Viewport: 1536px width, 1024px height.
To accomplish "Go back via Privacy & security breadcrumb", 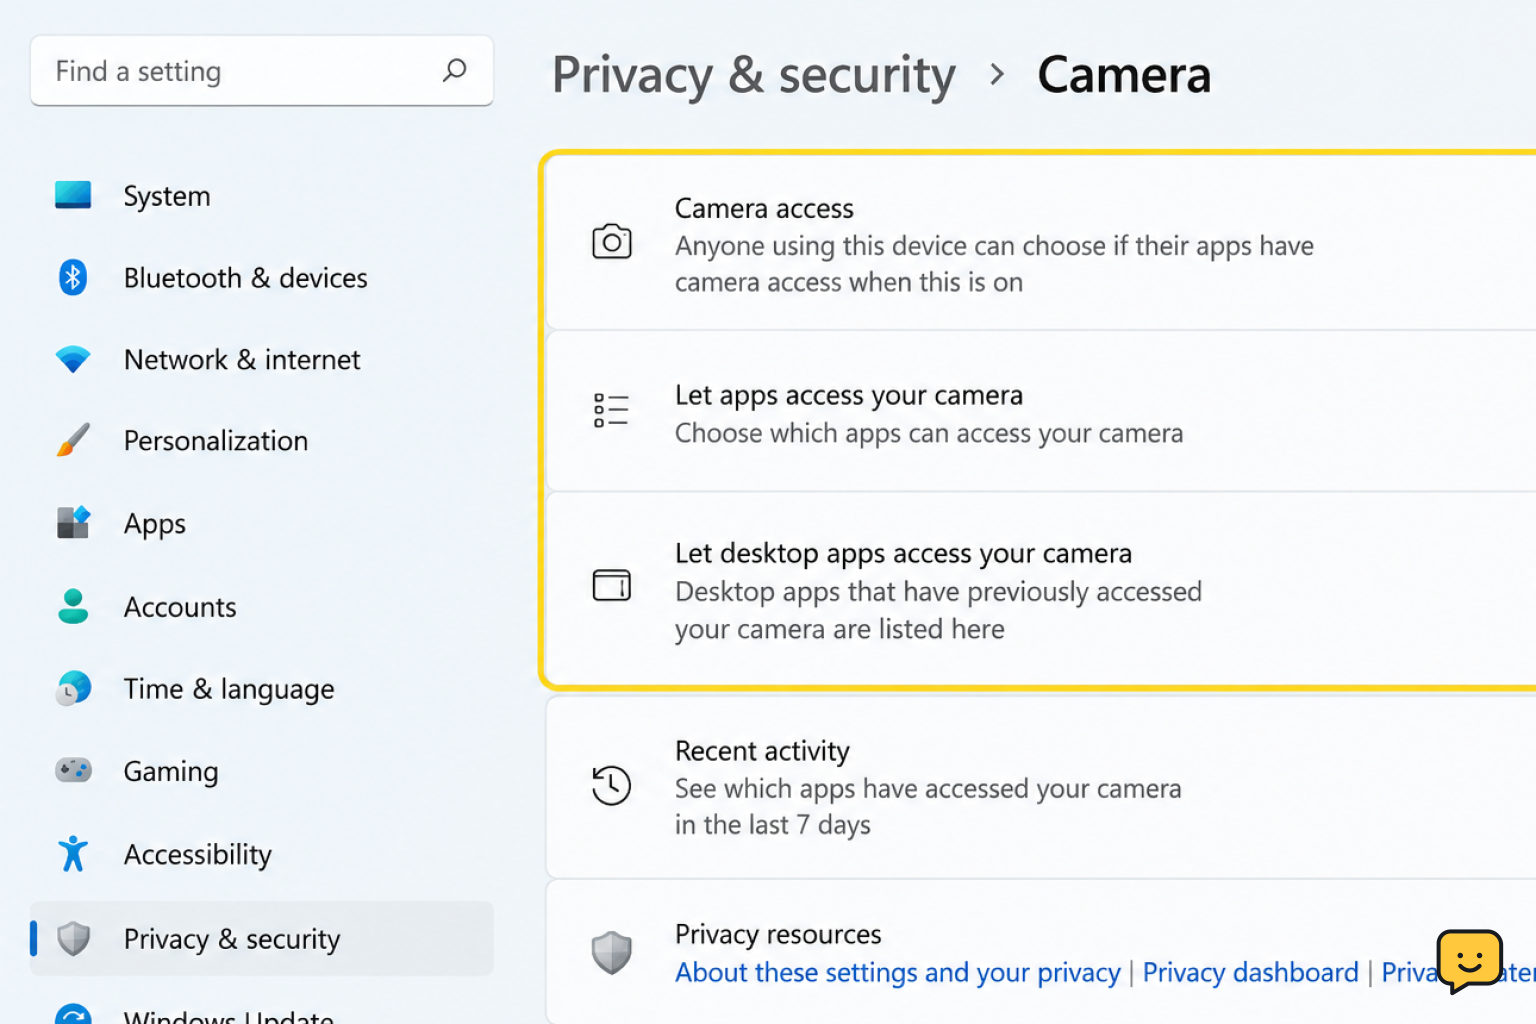I will coord(754,75).
